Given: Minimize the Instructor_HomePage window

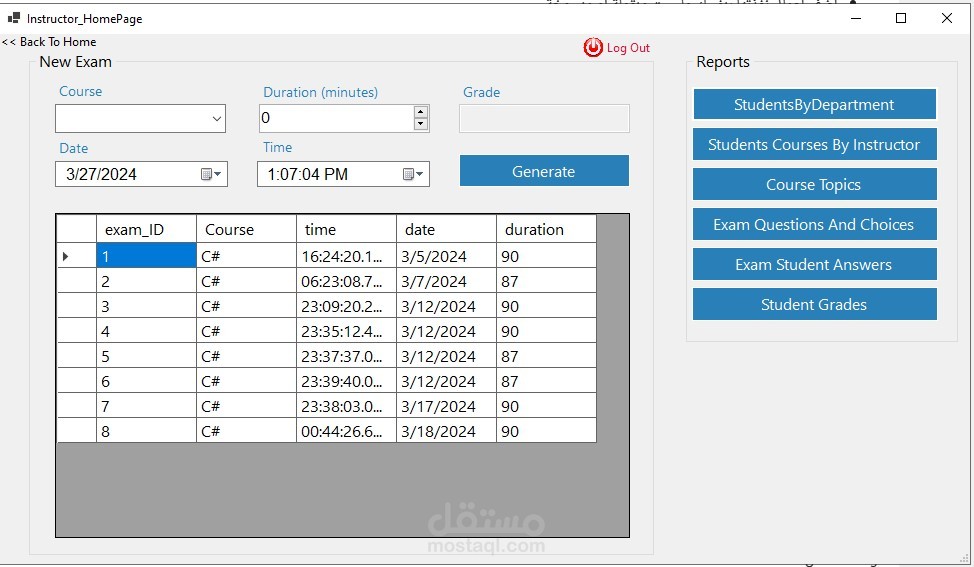Looking at the screenshot, I should coord(855,18).
